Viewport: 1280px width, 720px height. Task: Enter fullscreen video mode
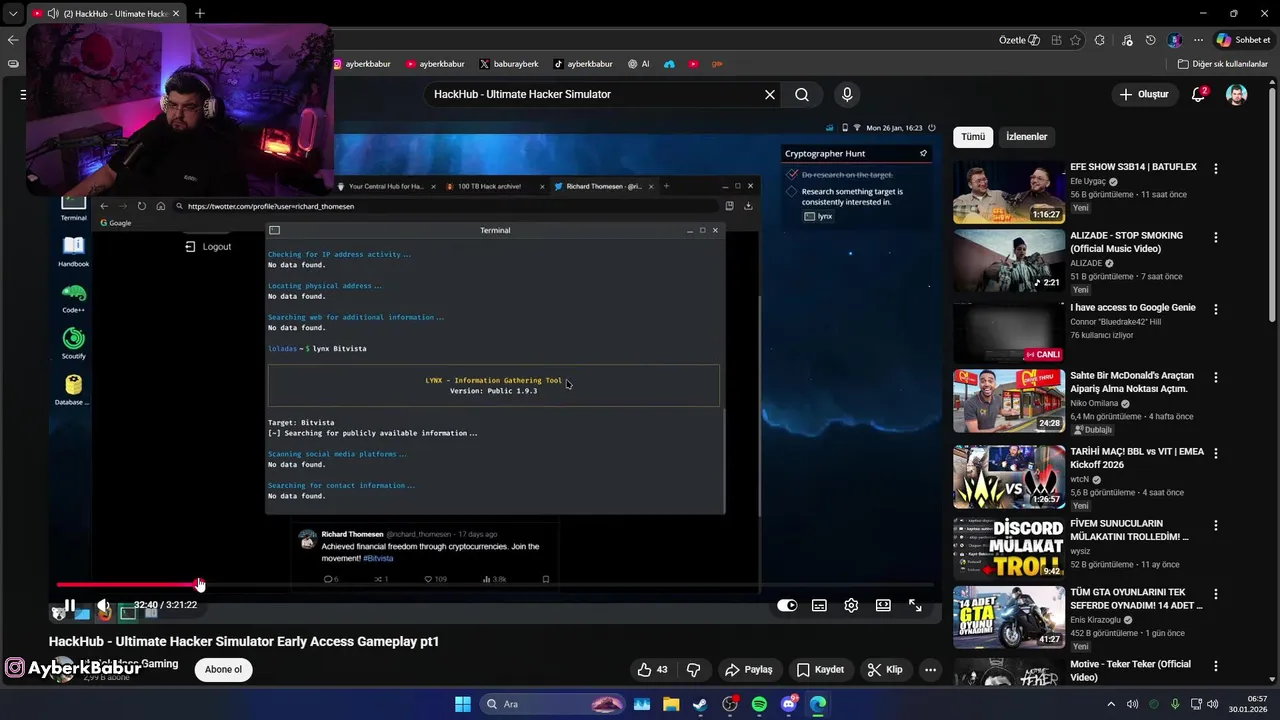click(x=915, y=605)
